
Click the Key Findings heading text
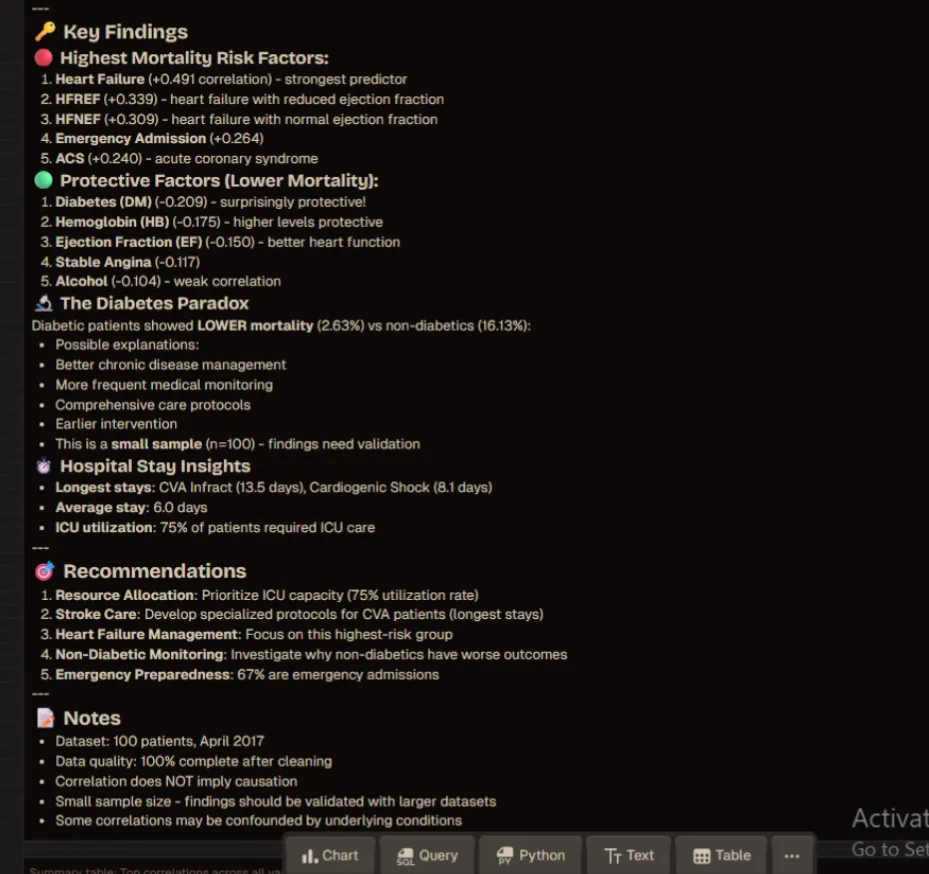[126, 31]
